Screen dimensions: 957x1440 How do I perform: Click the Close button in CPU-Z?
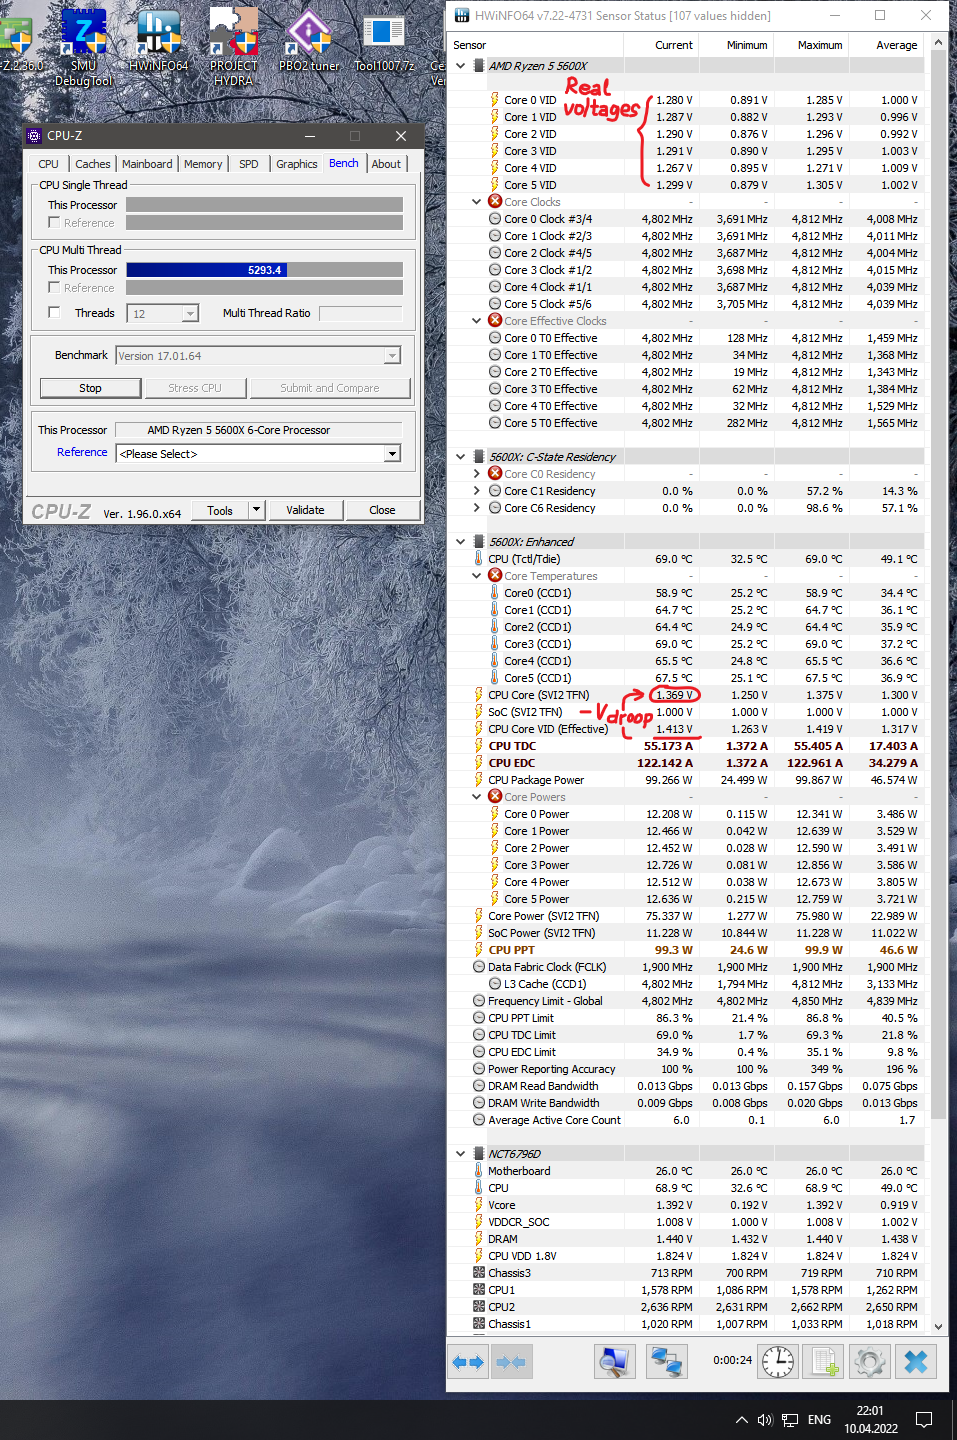[382, 510]
